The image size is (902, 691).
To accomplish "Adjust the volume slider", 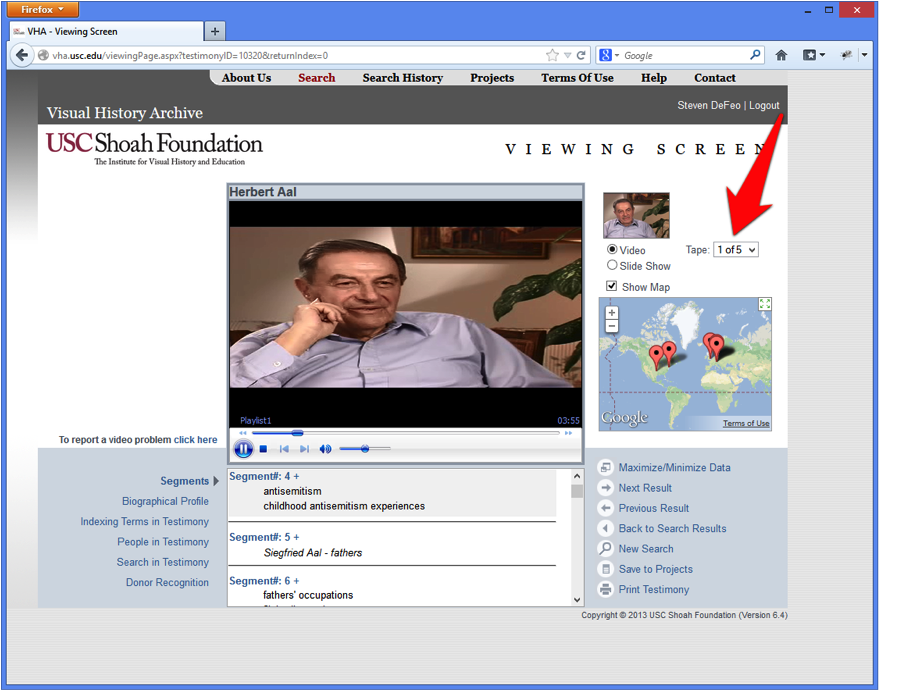I will pyautogui.click(x=365, y=449).
